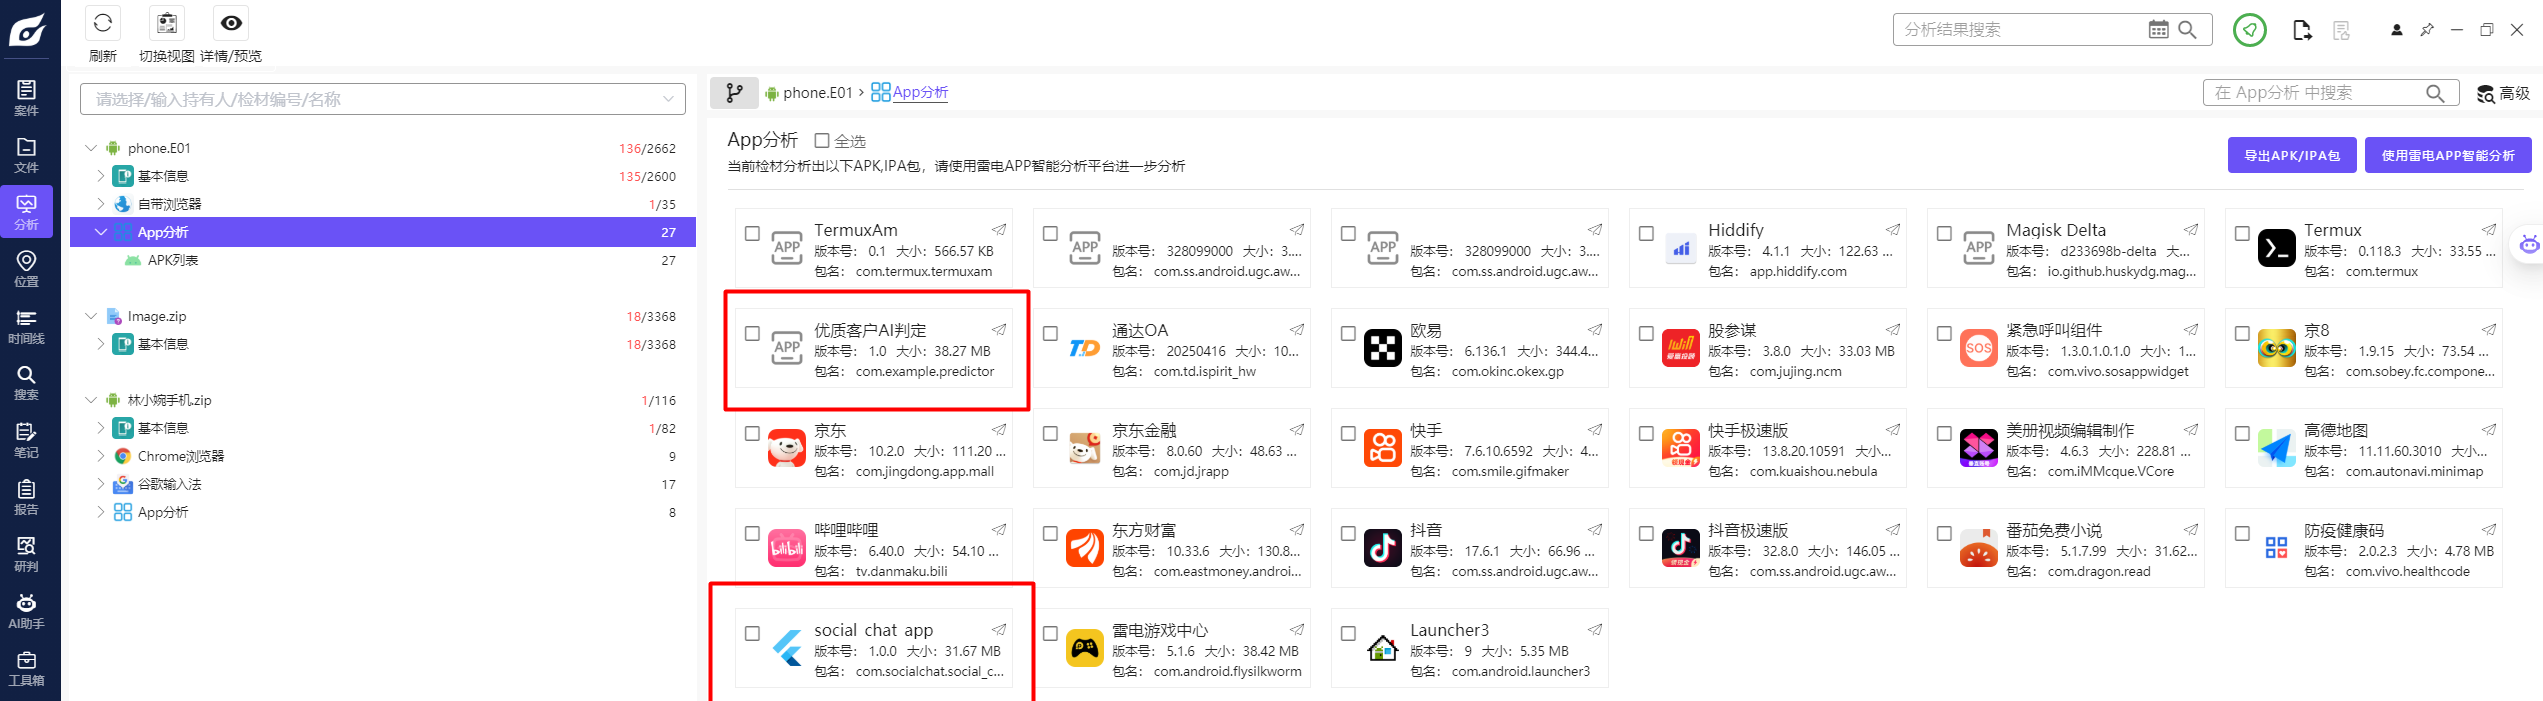Collapse the 林小婉手机.zip tree node
This screenshot has height=701, width=2543.
91,400
